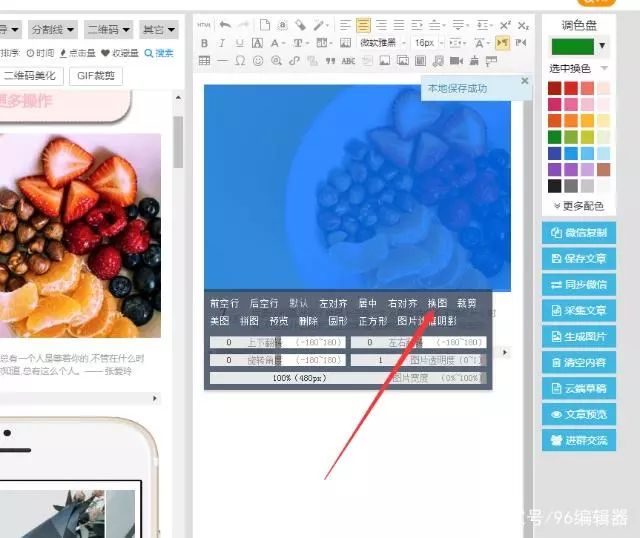Create a new blank document icon

pos(265,25)
